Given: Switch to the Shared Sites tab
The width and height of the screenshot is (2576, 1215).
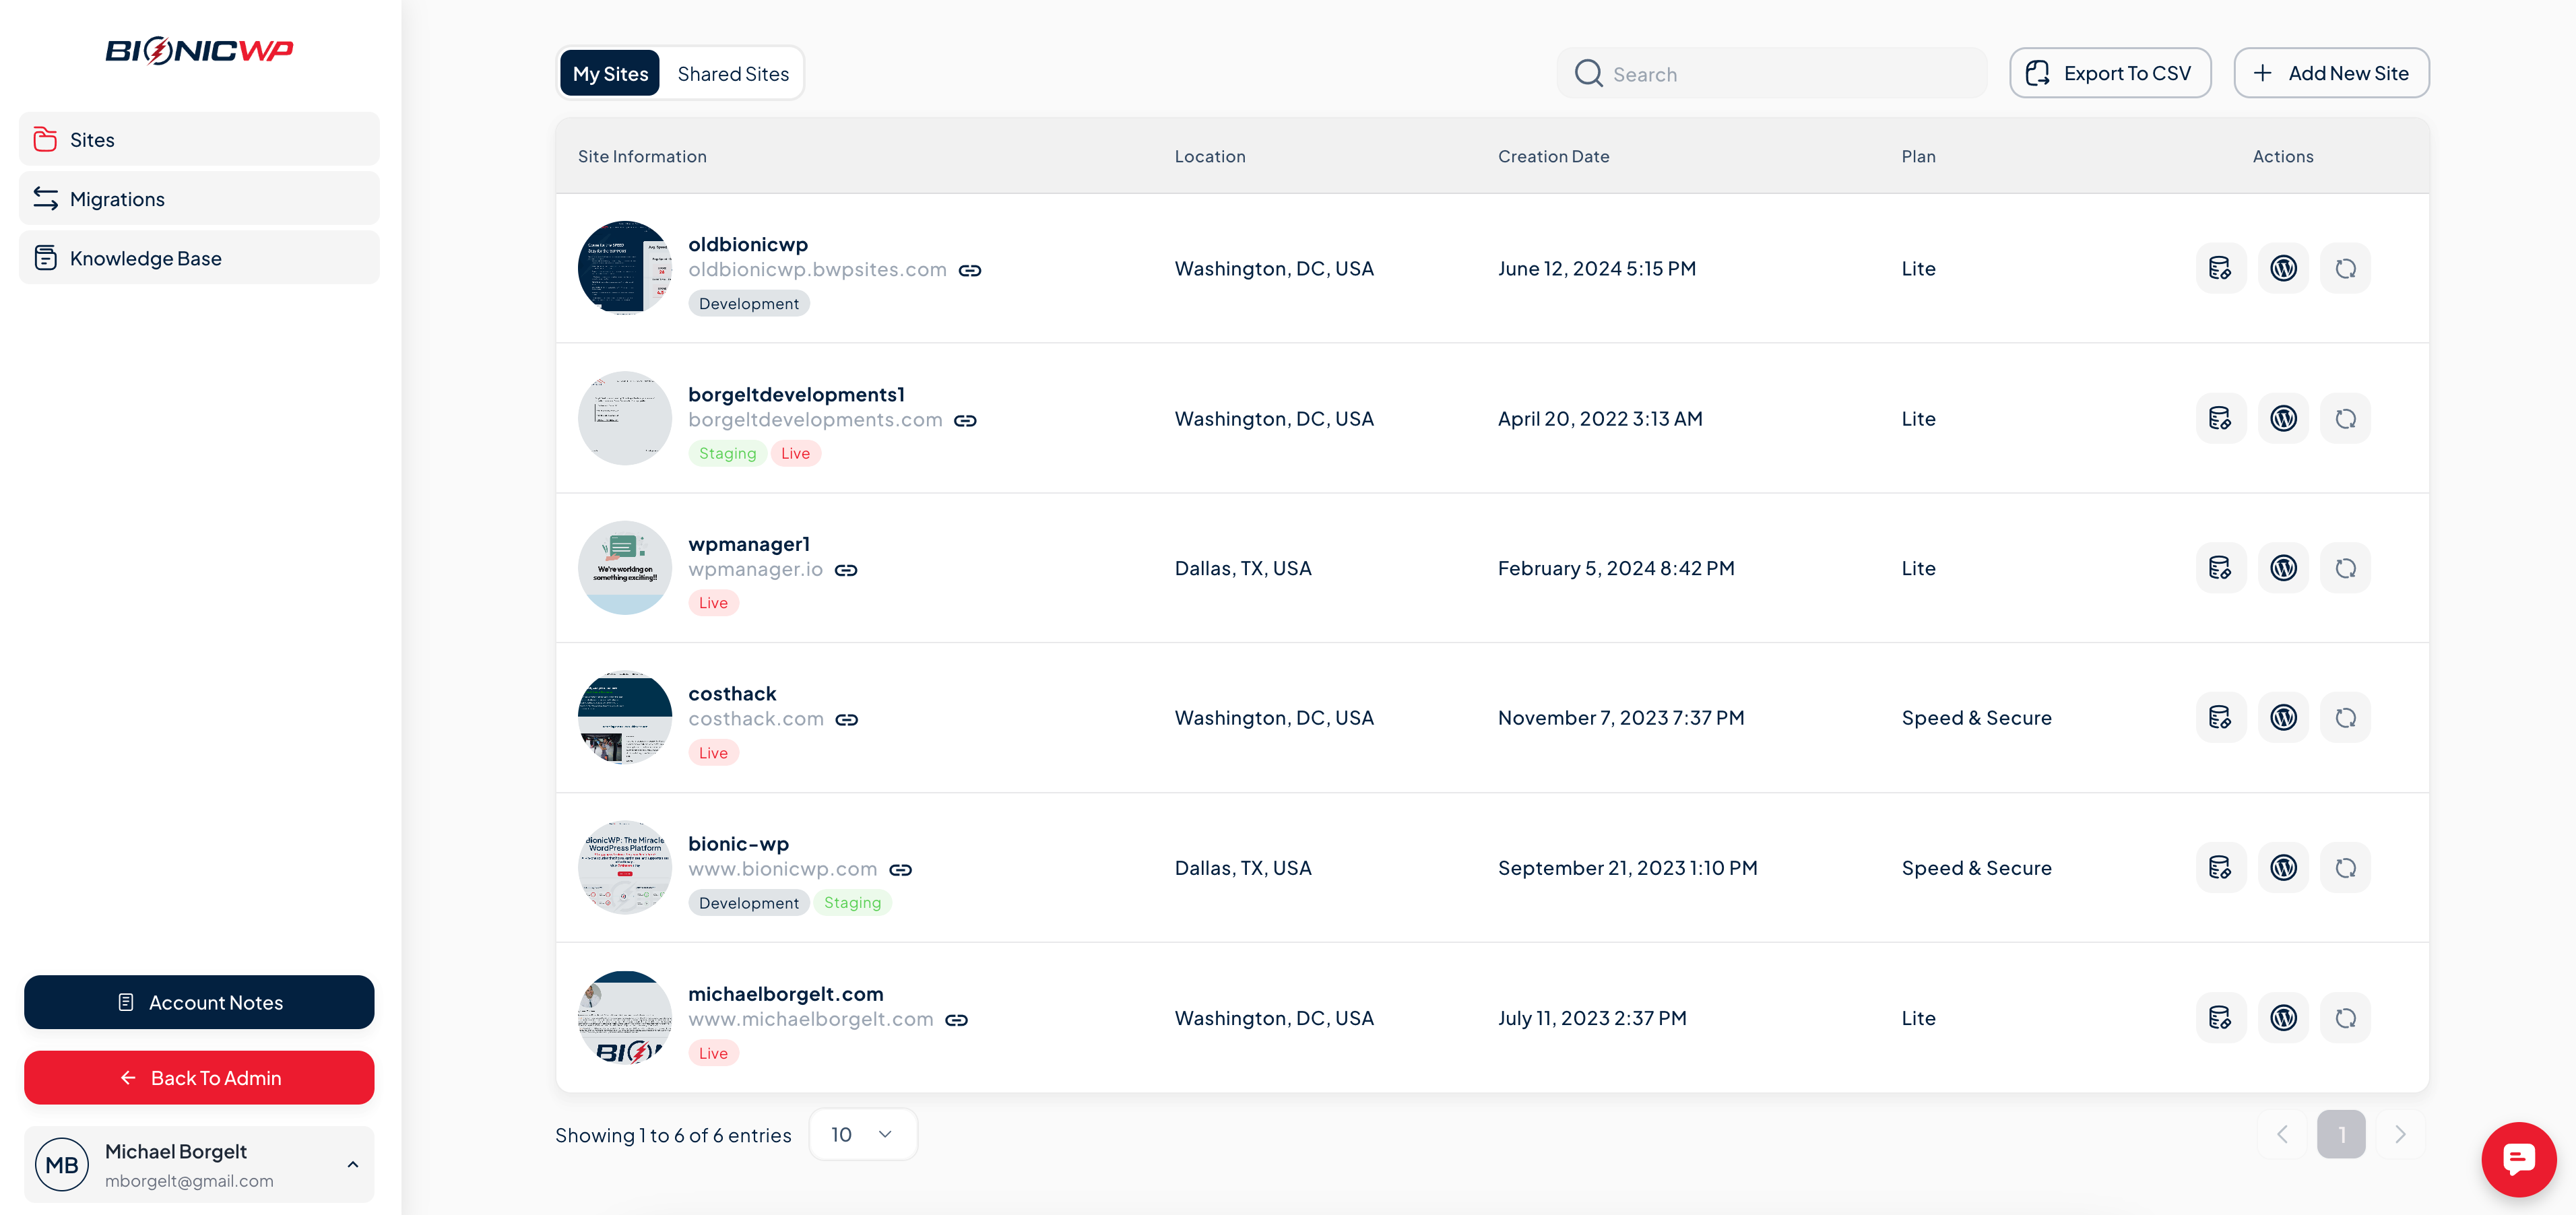Looking at the screenshot, I should pyautogui.click(x=733, y=73).
